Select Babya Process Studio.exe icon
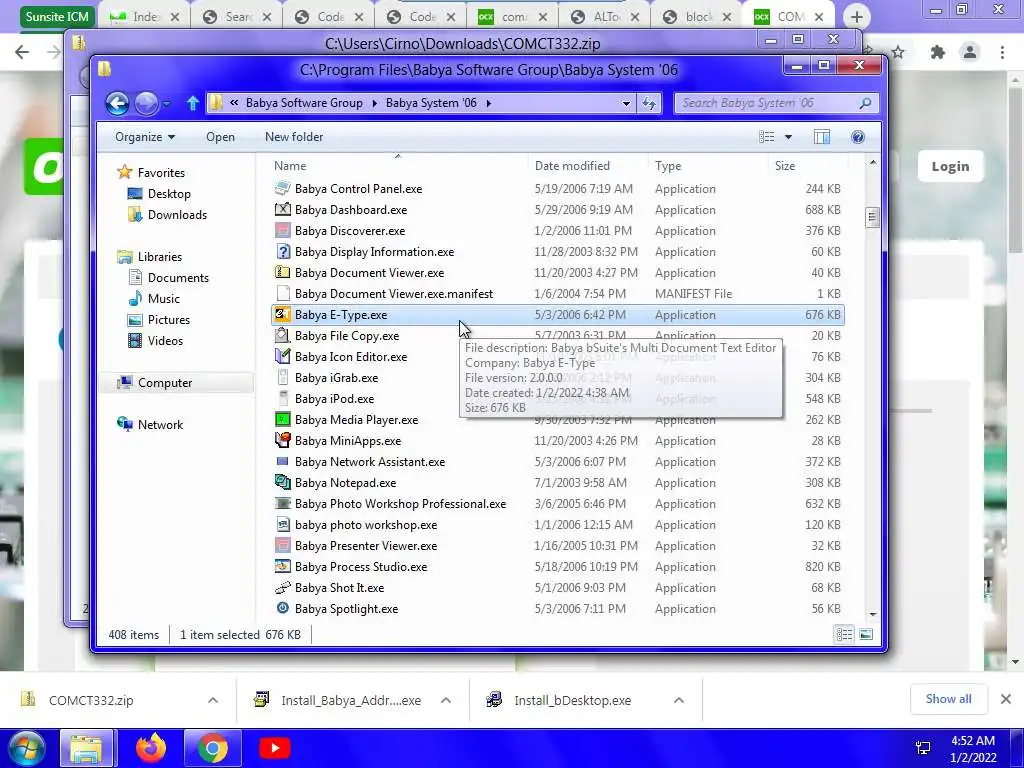Screen dimensions: 1024x768 (282, 567)
